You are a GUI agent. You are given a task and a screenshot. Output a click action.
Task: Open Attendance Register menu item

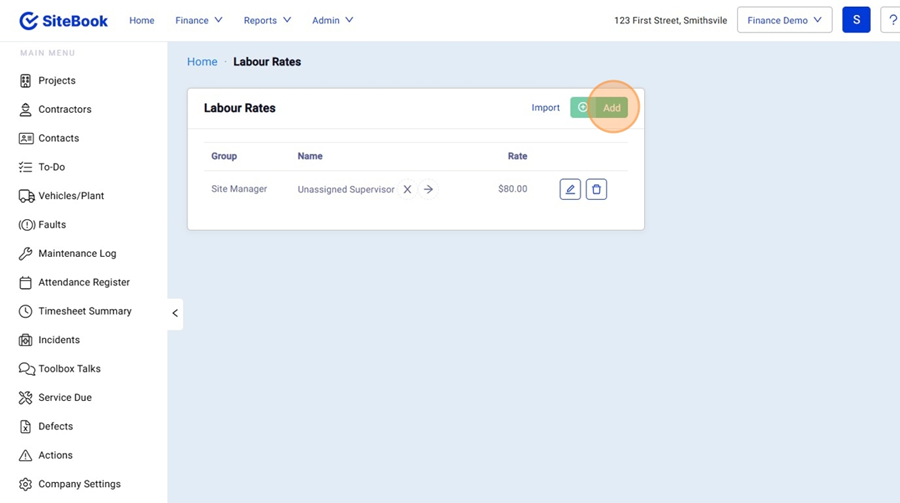[84, 283]
